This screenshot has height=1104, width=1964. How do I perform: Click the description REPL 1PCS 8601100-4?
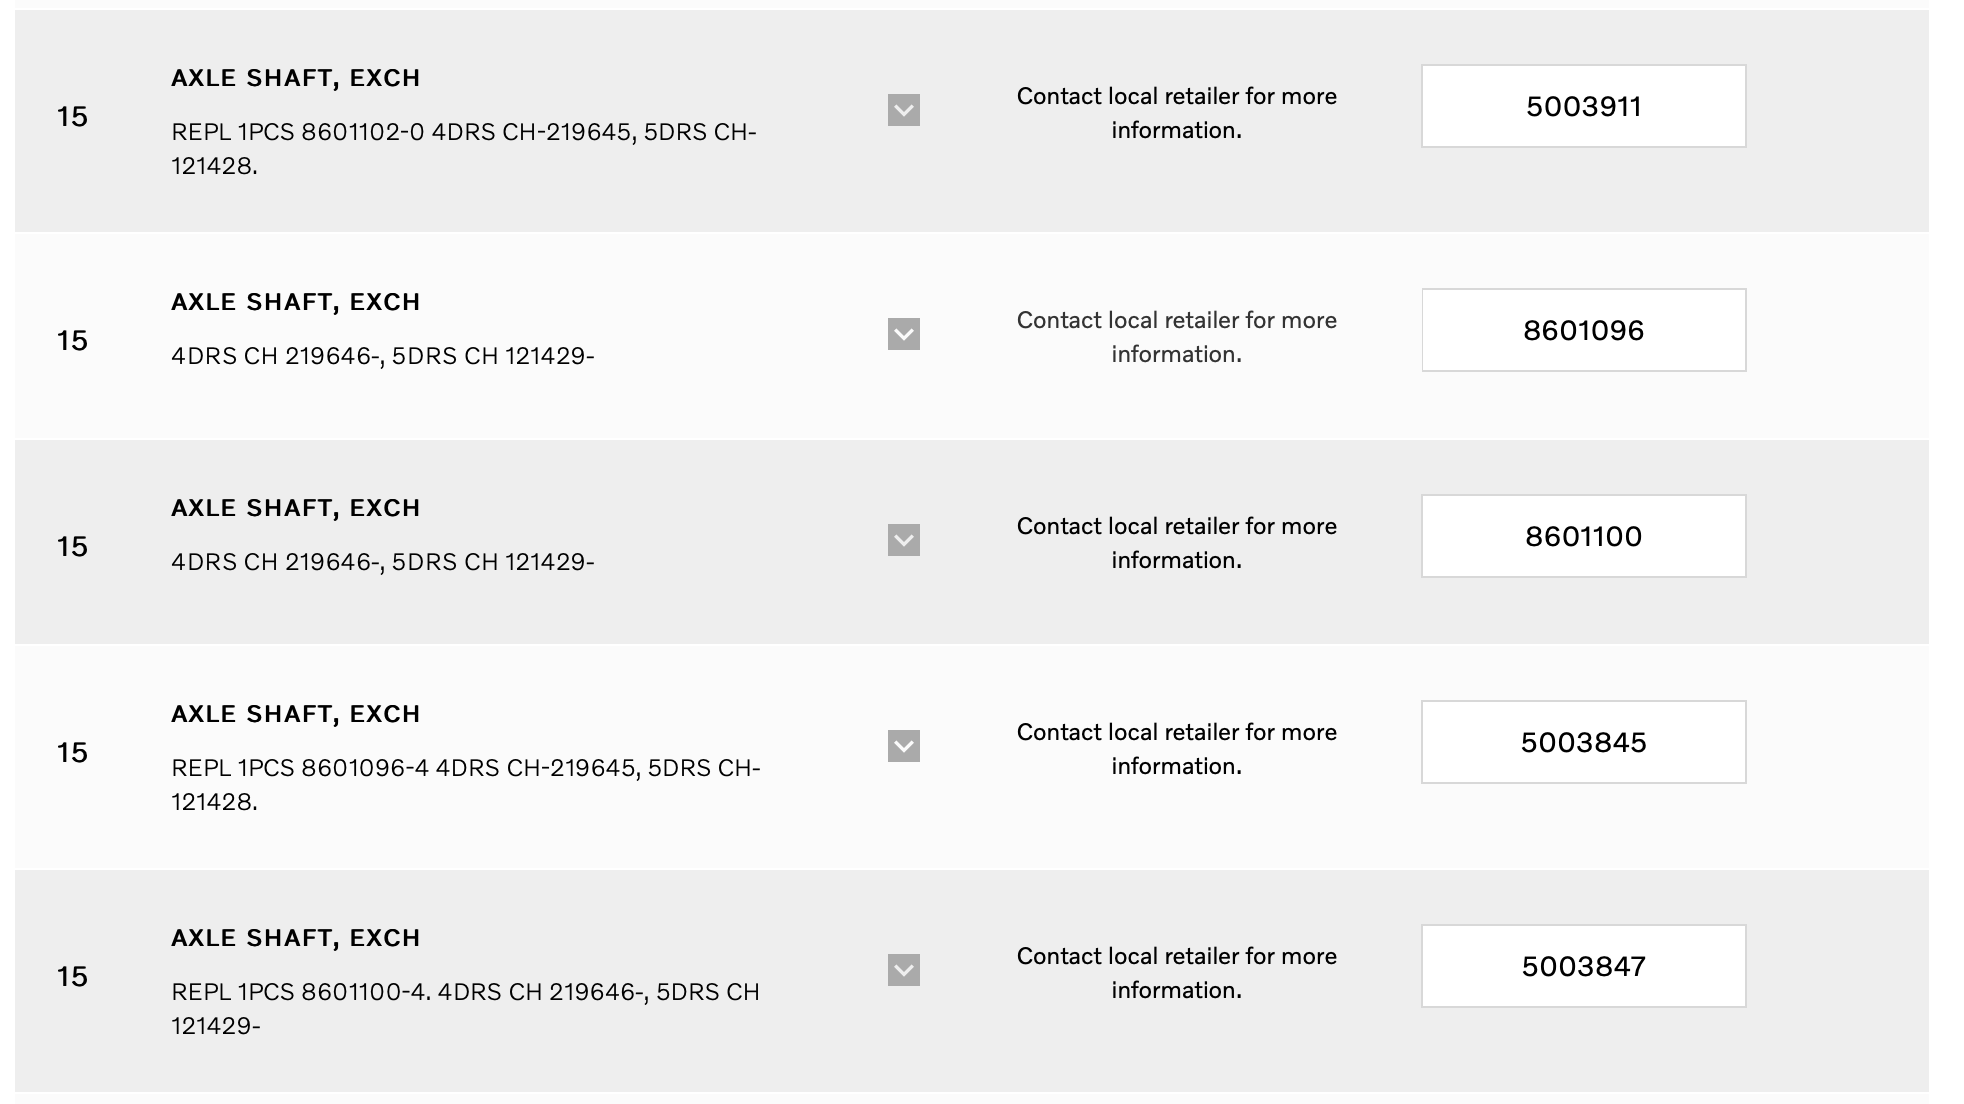465,1008
